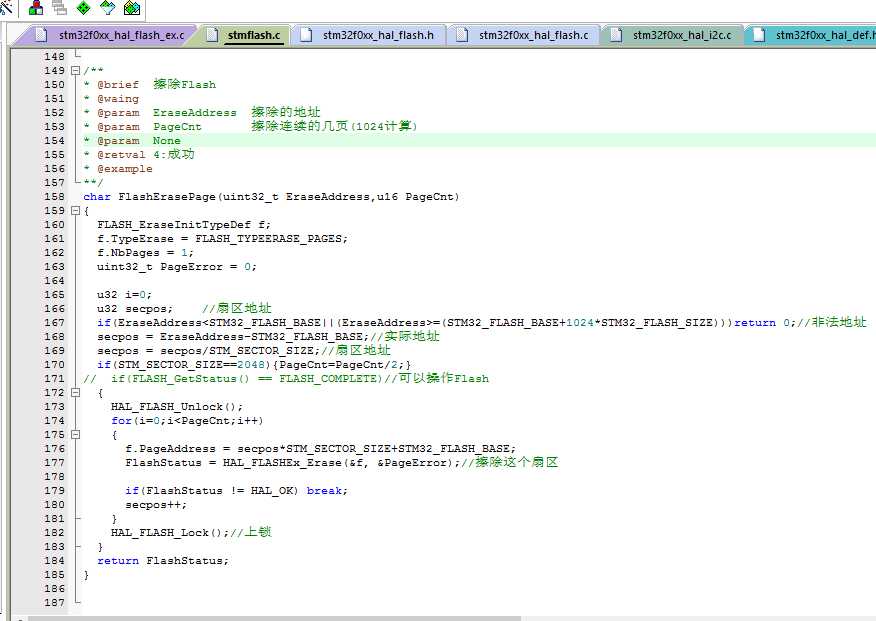Open Manage Run-Time Environment green diamond

(x=83, y=7)
